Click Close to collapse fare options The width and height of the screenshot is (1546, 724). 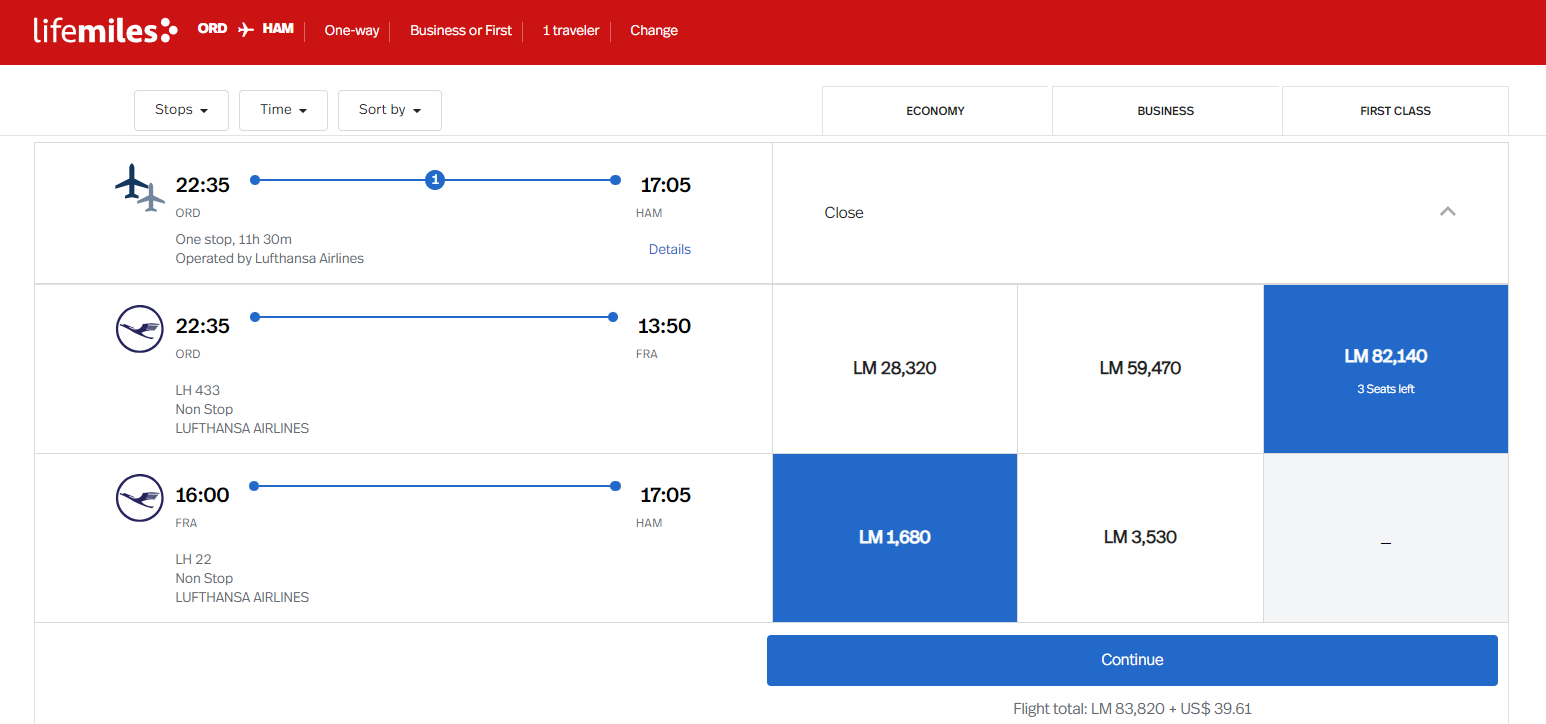point(844,212)
